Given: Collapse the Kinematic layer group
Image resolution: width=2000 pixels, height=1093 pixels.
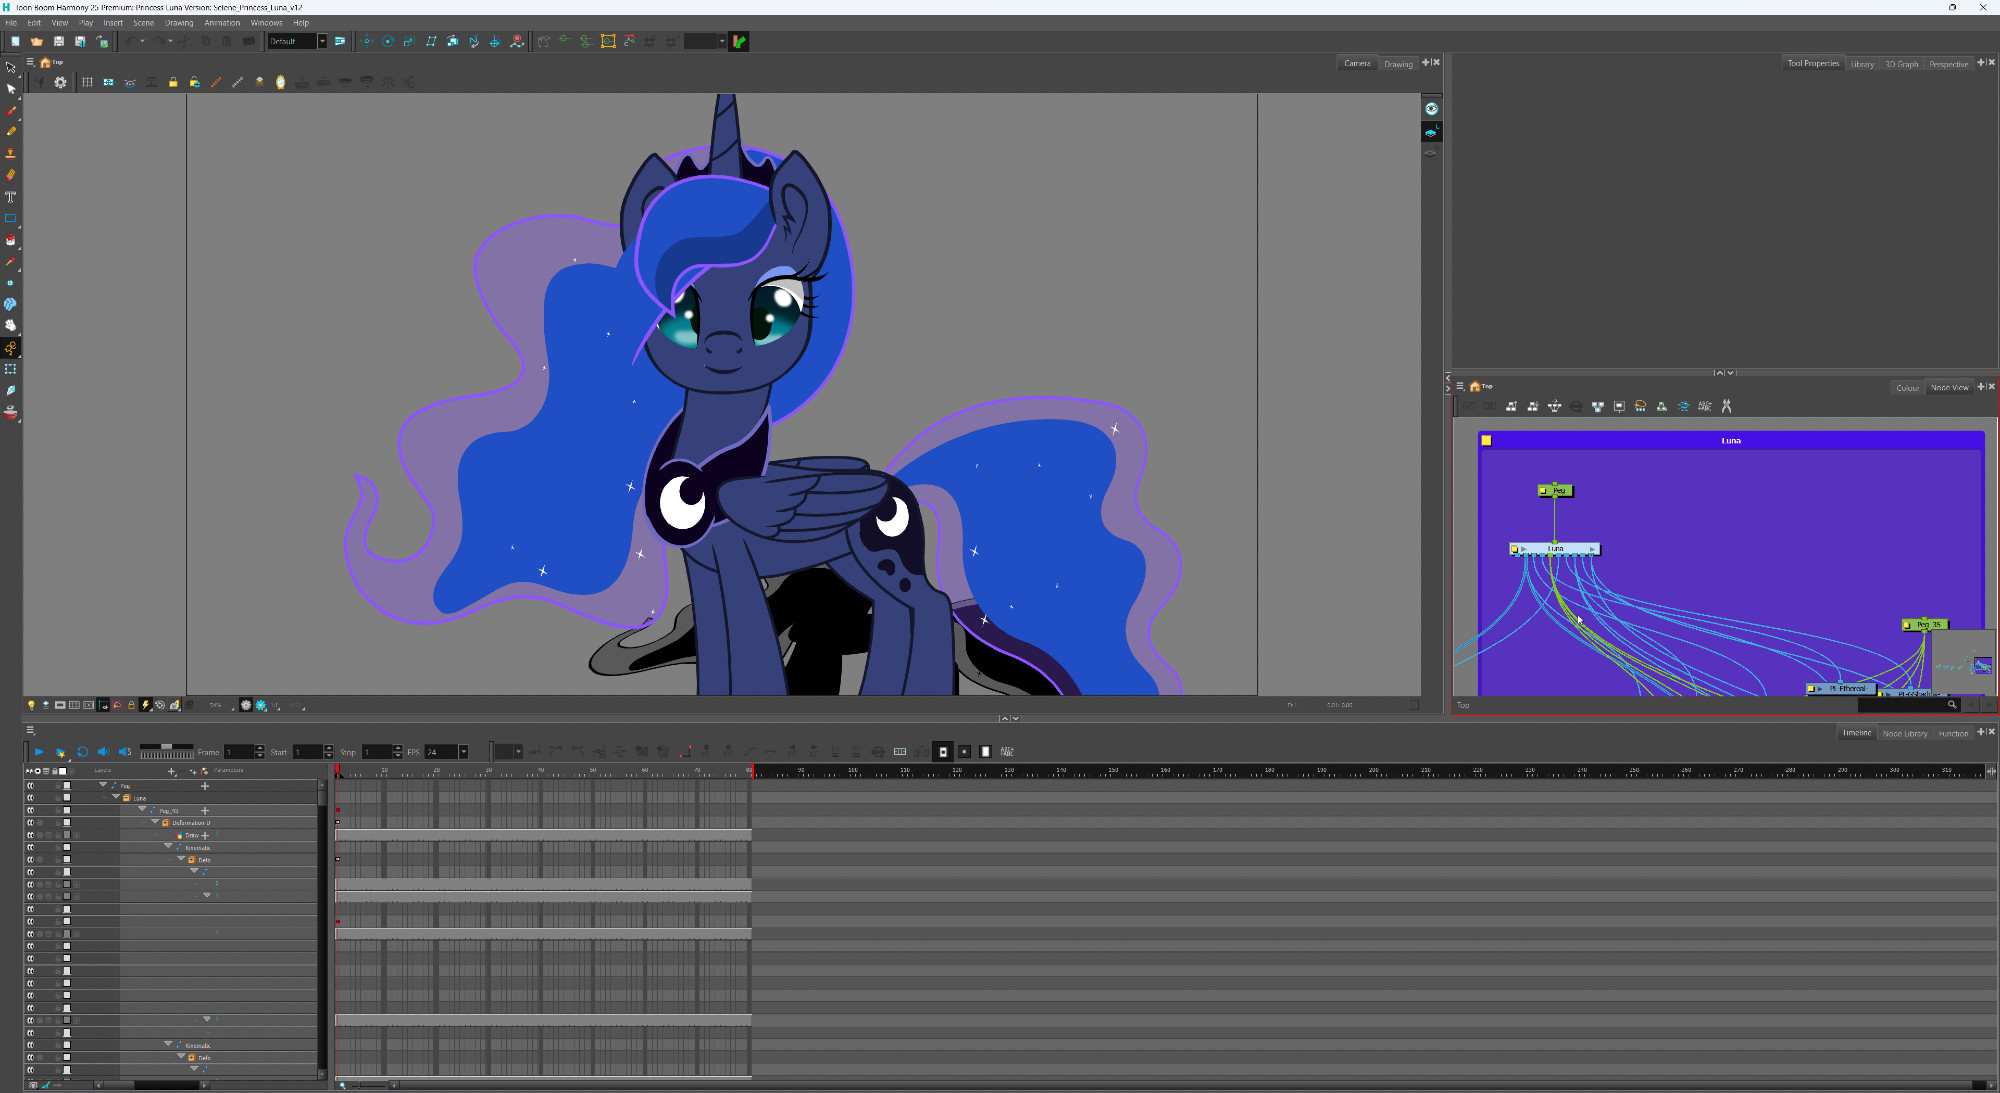Looking at the screenshot, I should (168, 846).
